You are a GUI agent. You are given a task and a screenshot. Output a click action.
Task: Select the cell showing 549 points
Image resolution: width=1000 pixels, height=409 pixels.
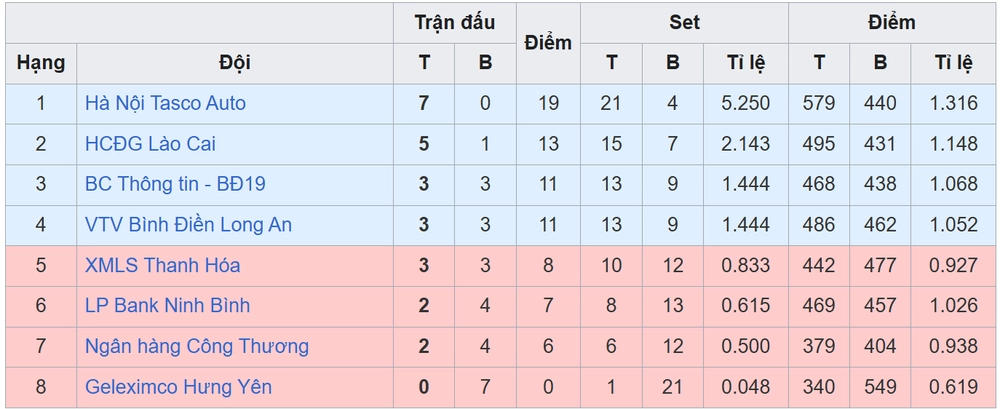[880, 387]
